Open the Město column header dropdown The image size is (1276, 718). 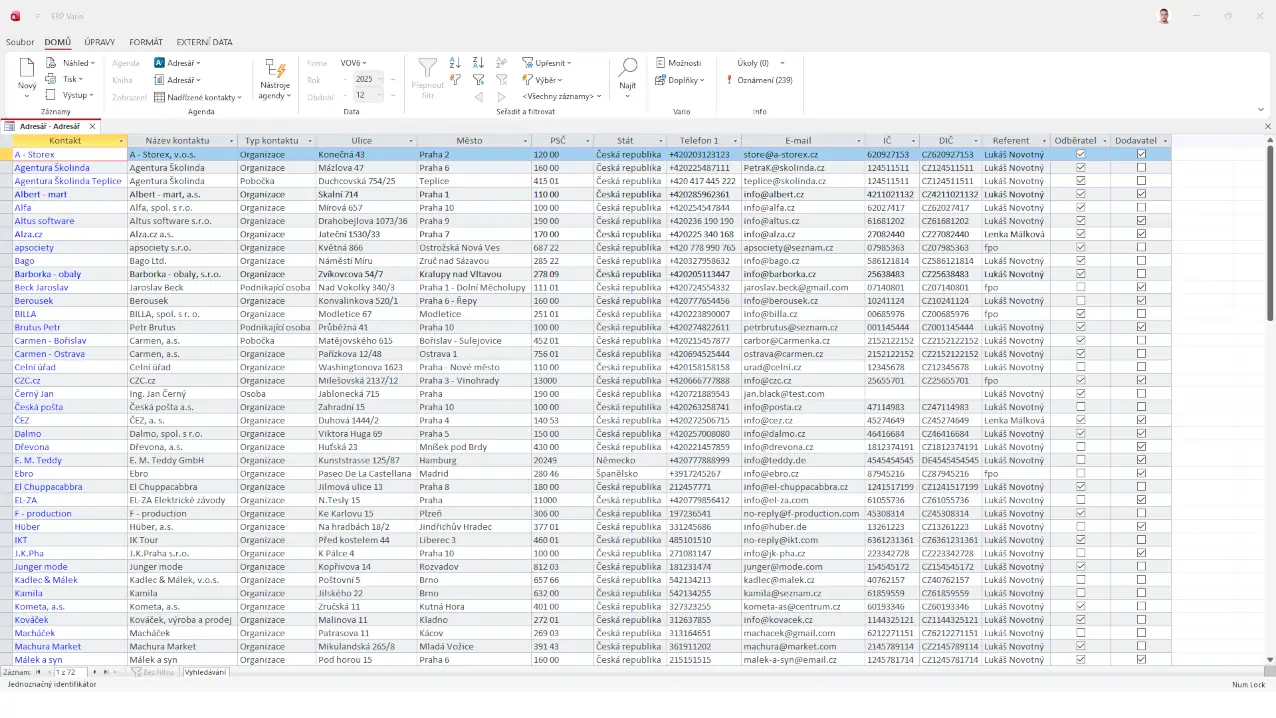pyautogui.click(x=523, y=141)
